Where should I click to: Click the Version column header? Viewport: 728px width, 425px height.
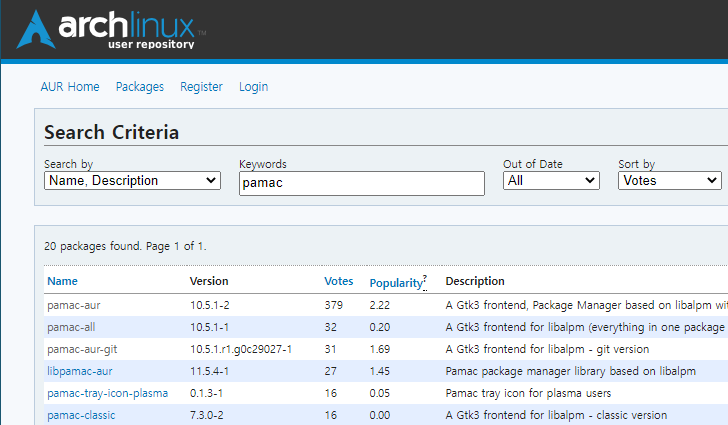click(209, 281)
